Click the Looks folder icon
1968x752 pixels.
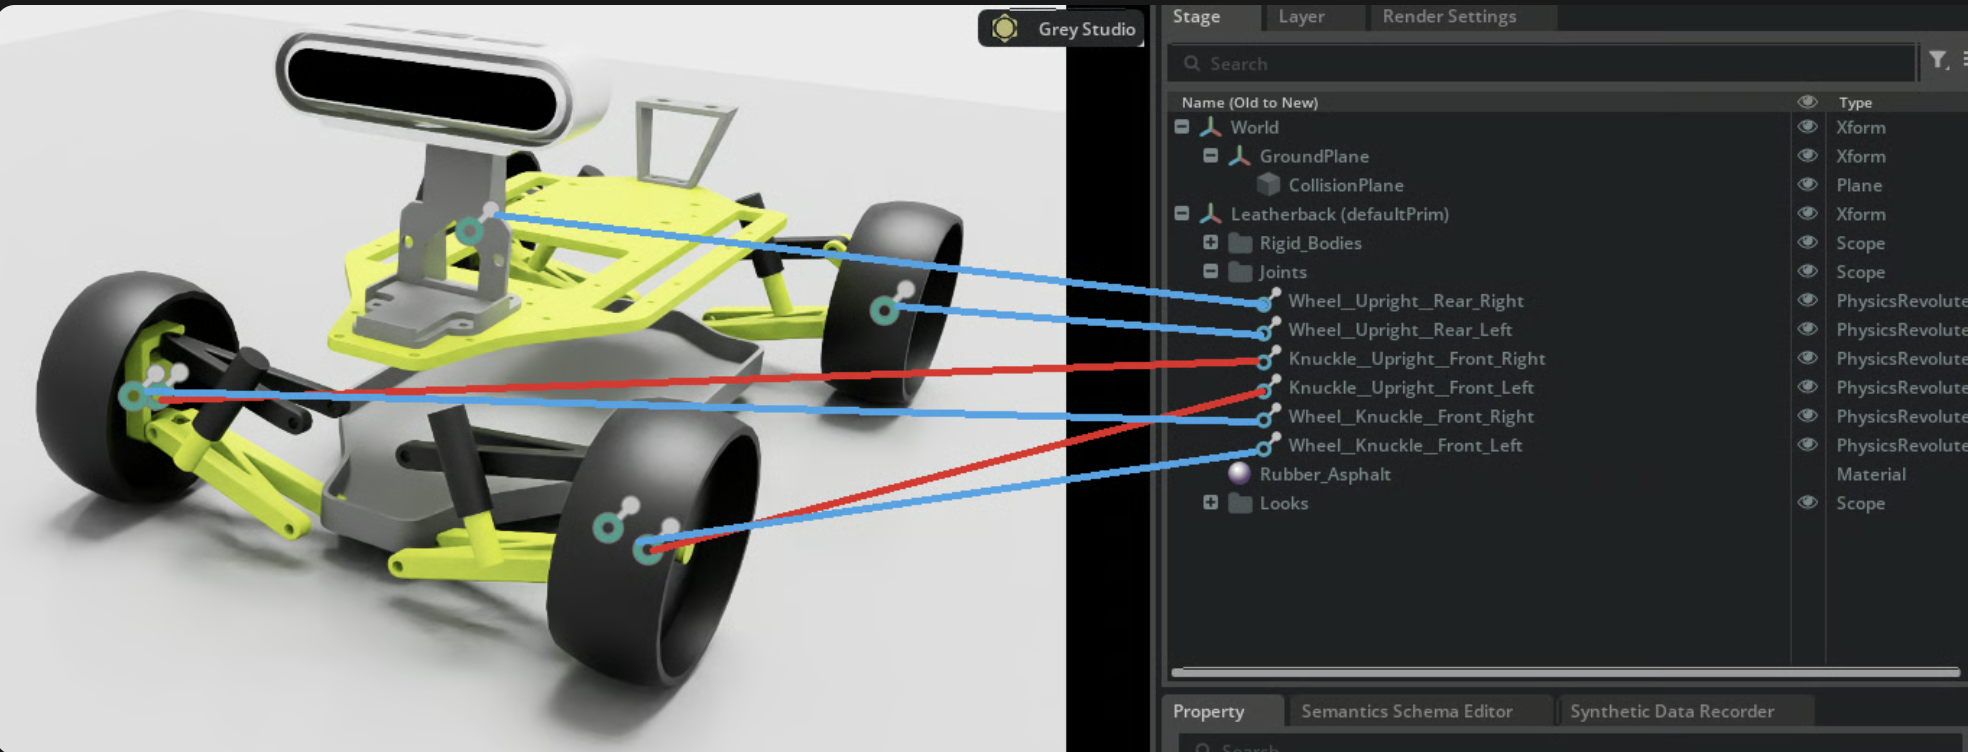click(x=1240, y=503)
